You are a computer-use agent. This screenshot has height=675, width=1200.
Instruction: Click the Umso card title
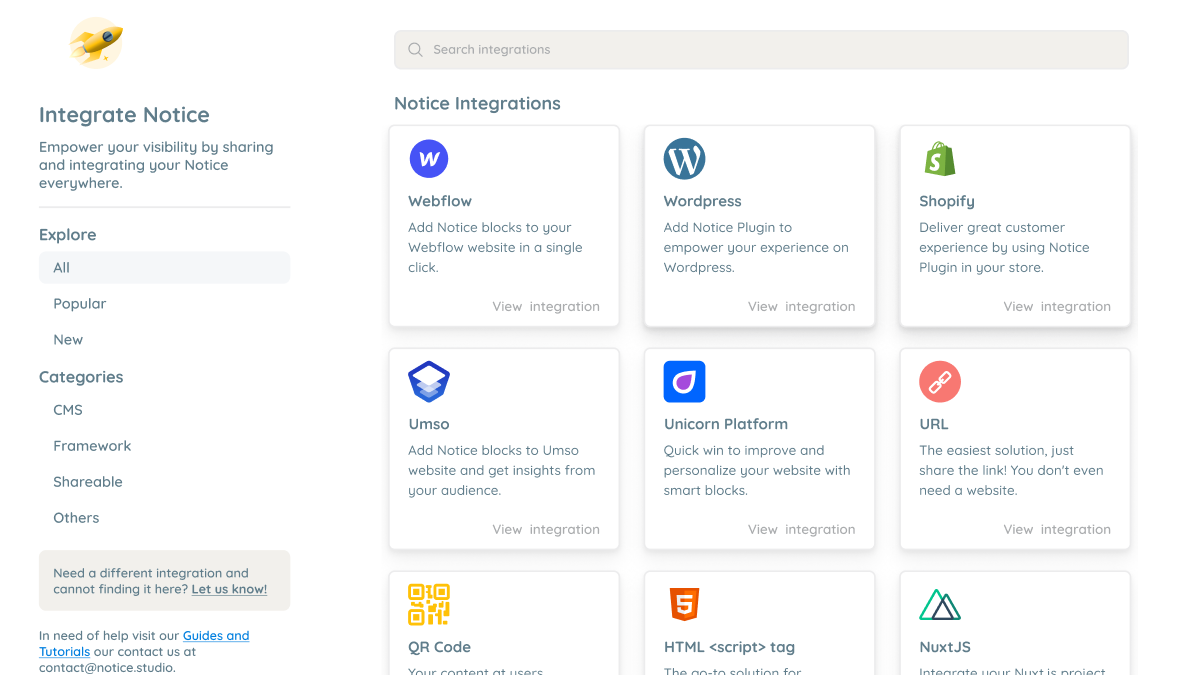tap(429, 424)
